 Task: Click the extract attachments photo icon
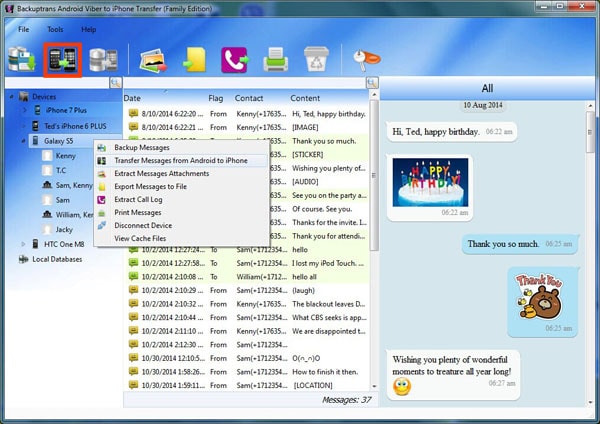[152, 60]
